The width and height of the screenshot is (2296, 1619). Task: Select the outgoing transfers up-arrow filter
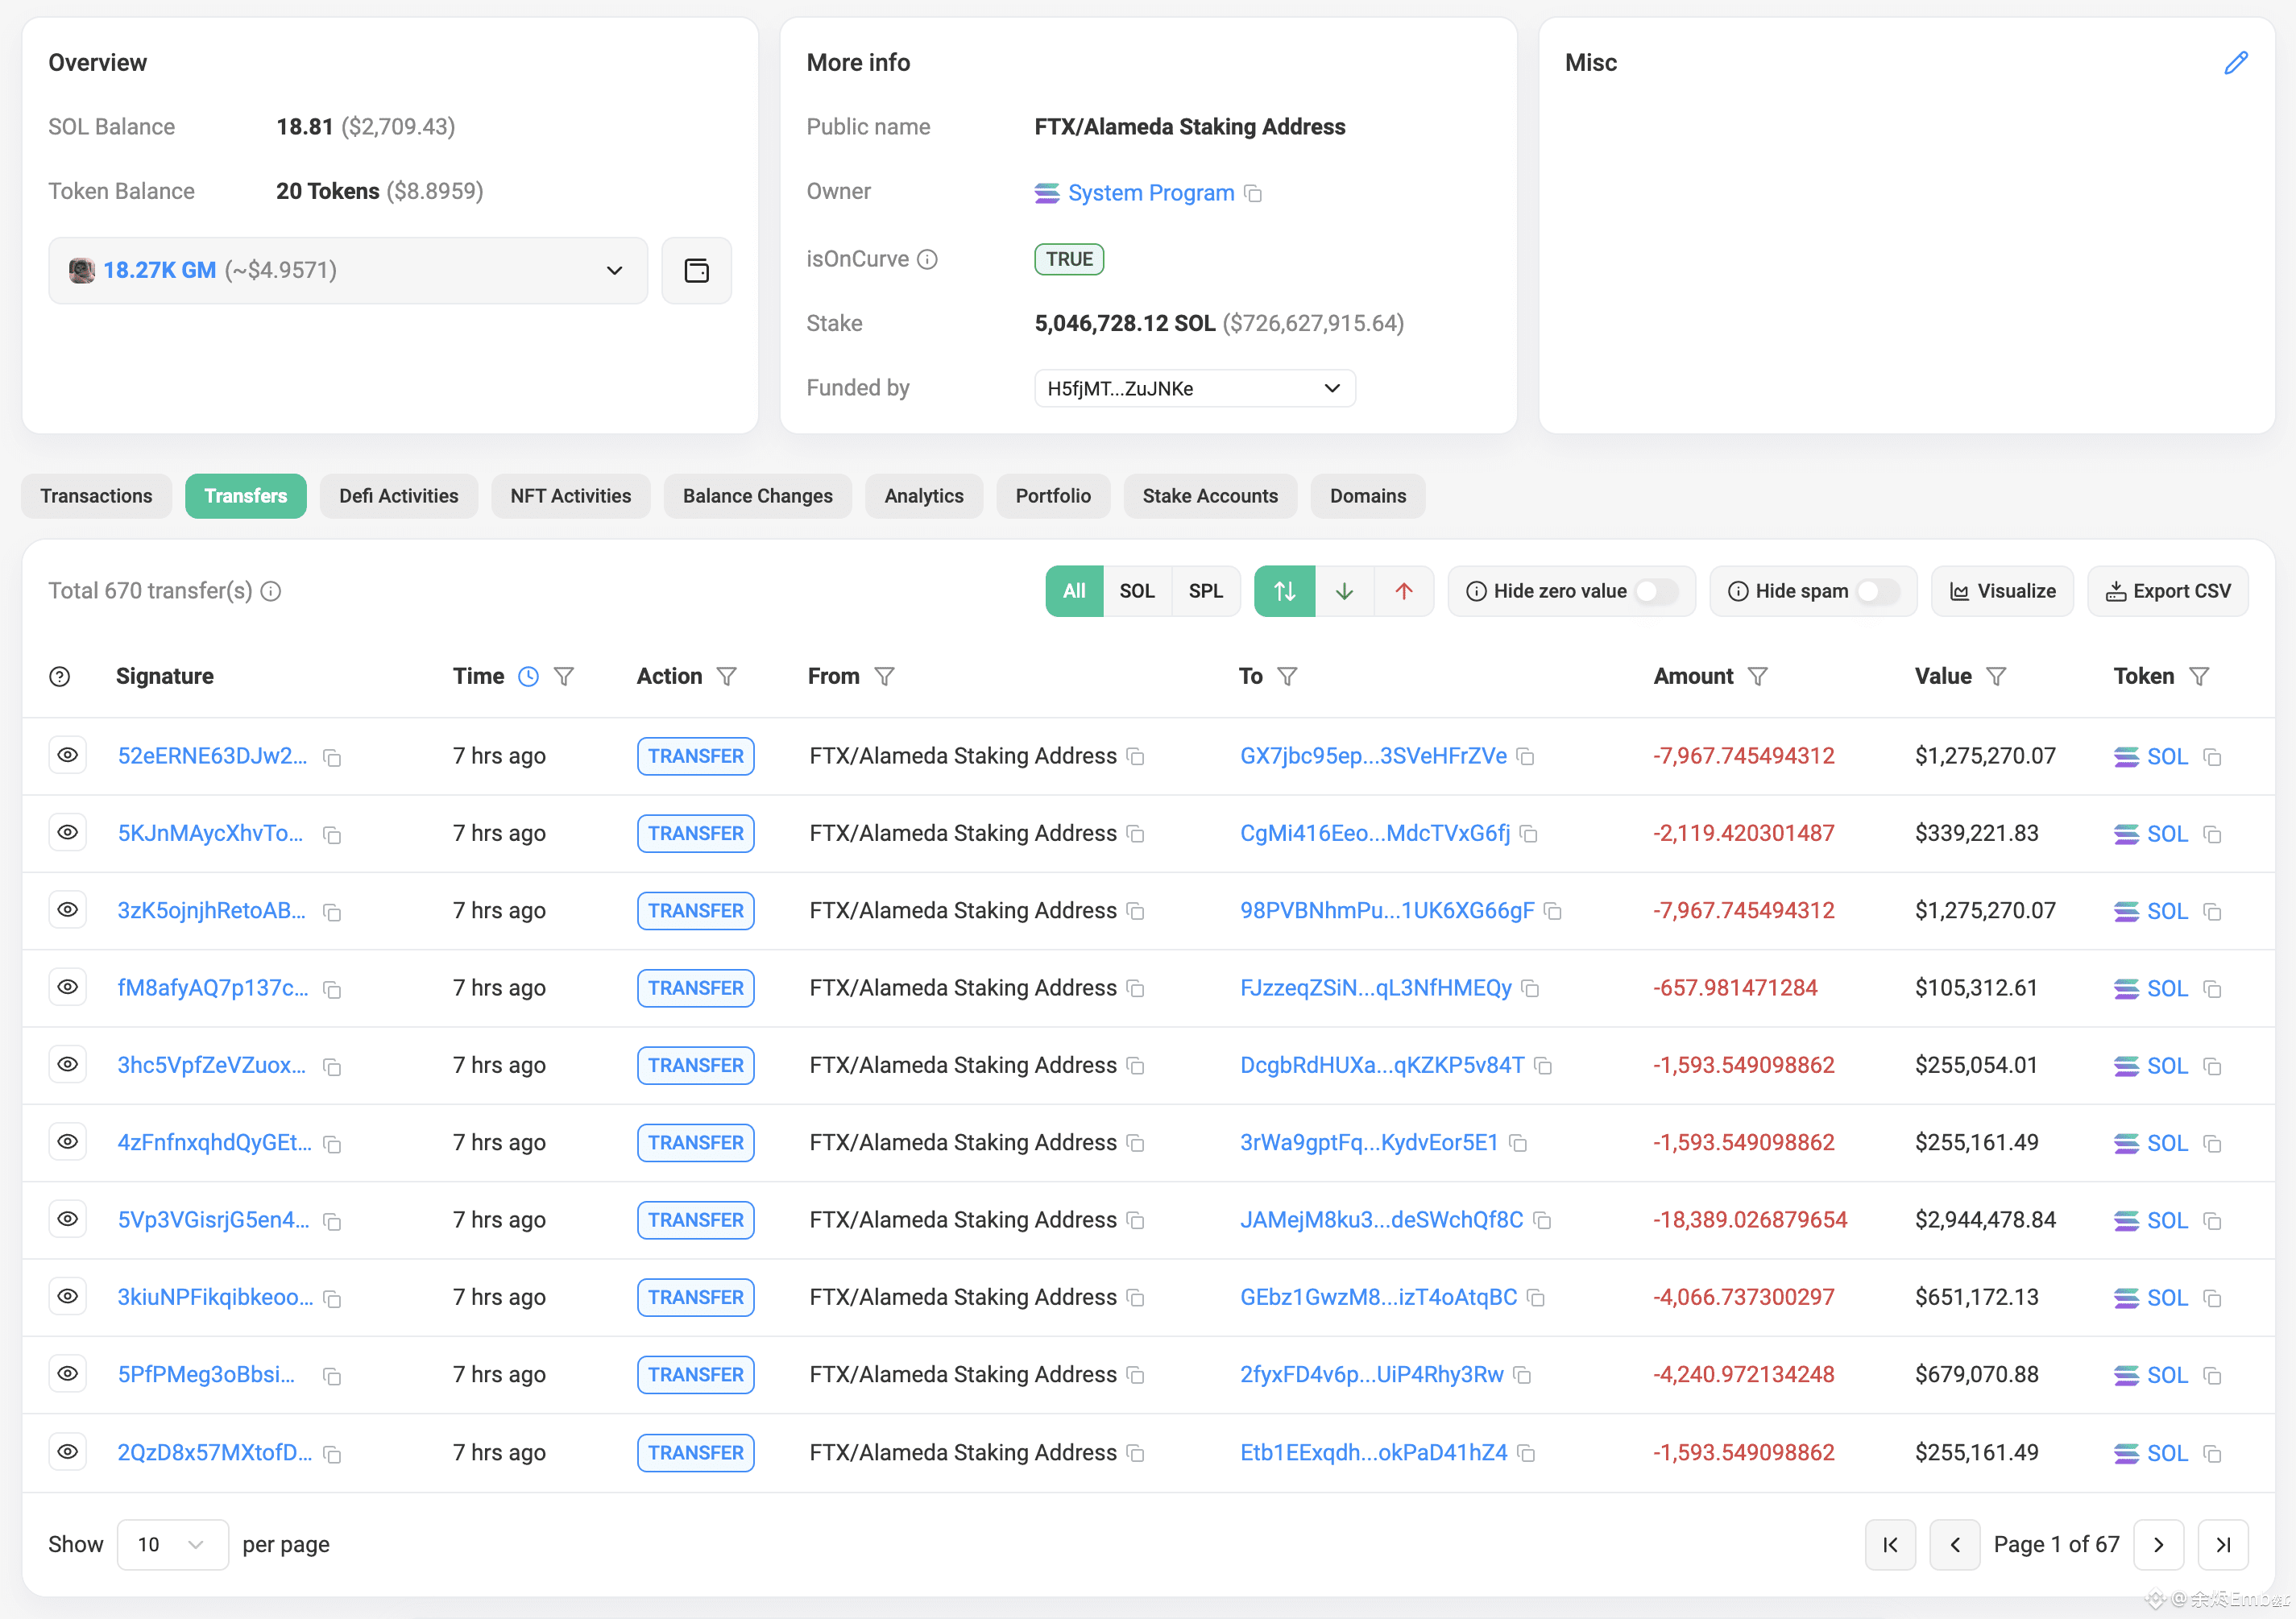pos(1404,591)
